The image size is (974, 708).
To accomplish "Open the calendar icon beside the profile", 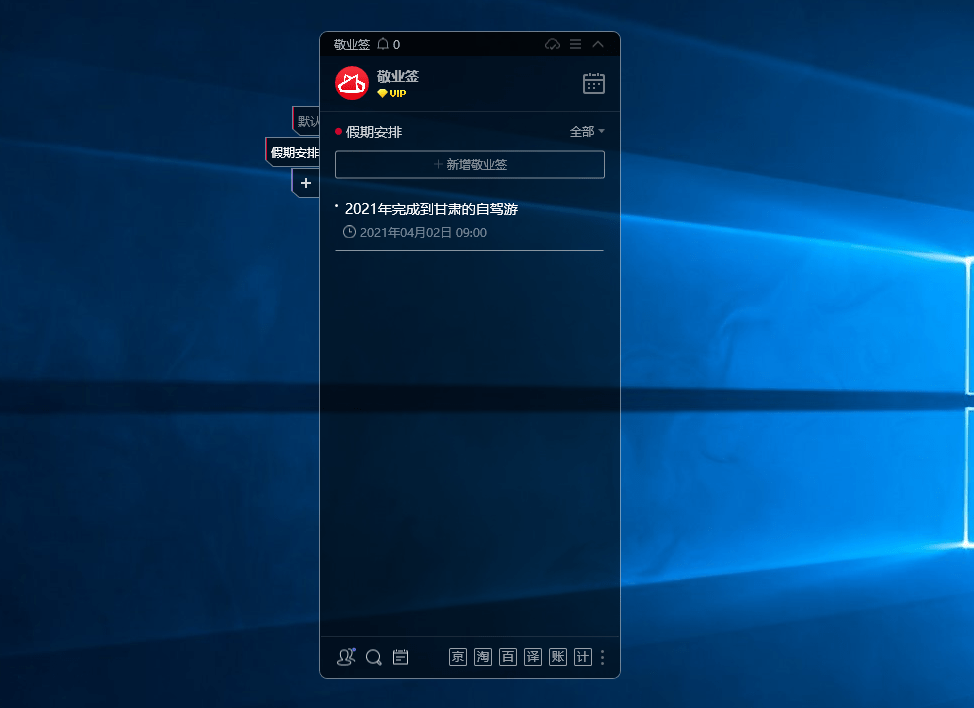I will coord(594,83).
